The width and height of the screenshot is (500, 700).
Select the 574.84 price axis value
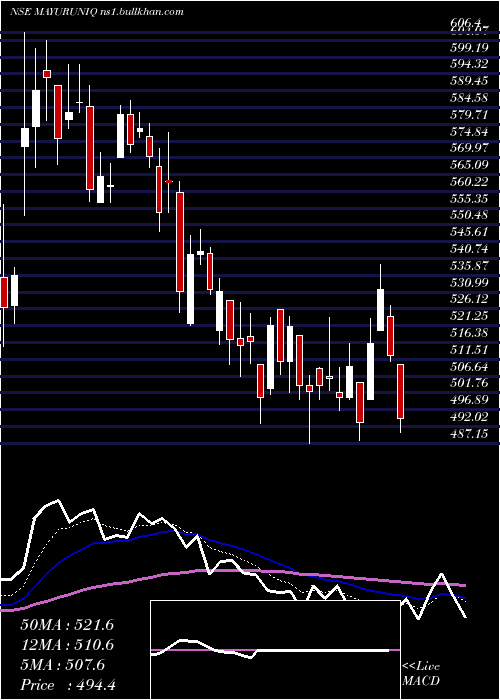tap(469, 131)
